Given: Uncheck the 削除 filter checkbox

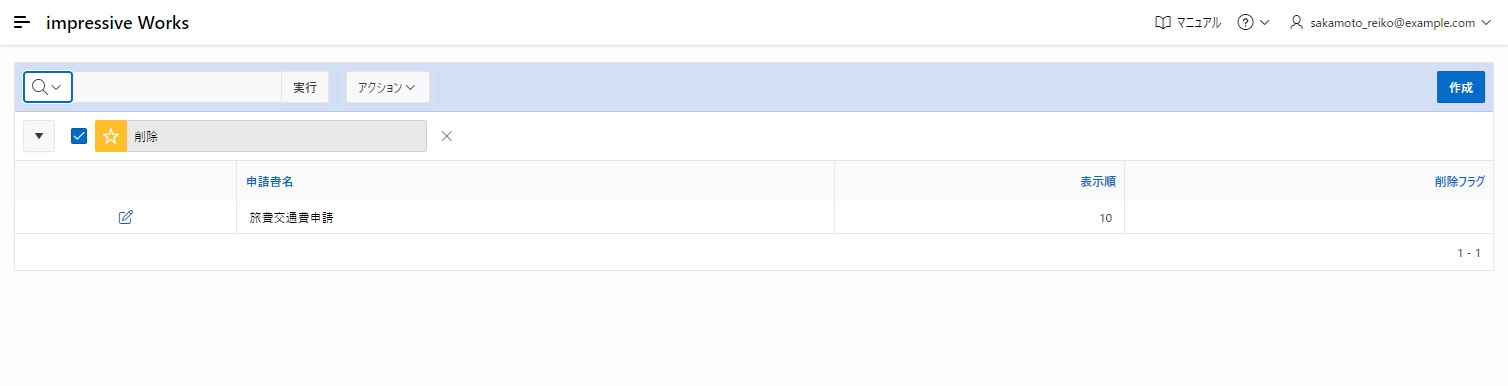Looking at the screenshot, I should (x=79, y=136).
